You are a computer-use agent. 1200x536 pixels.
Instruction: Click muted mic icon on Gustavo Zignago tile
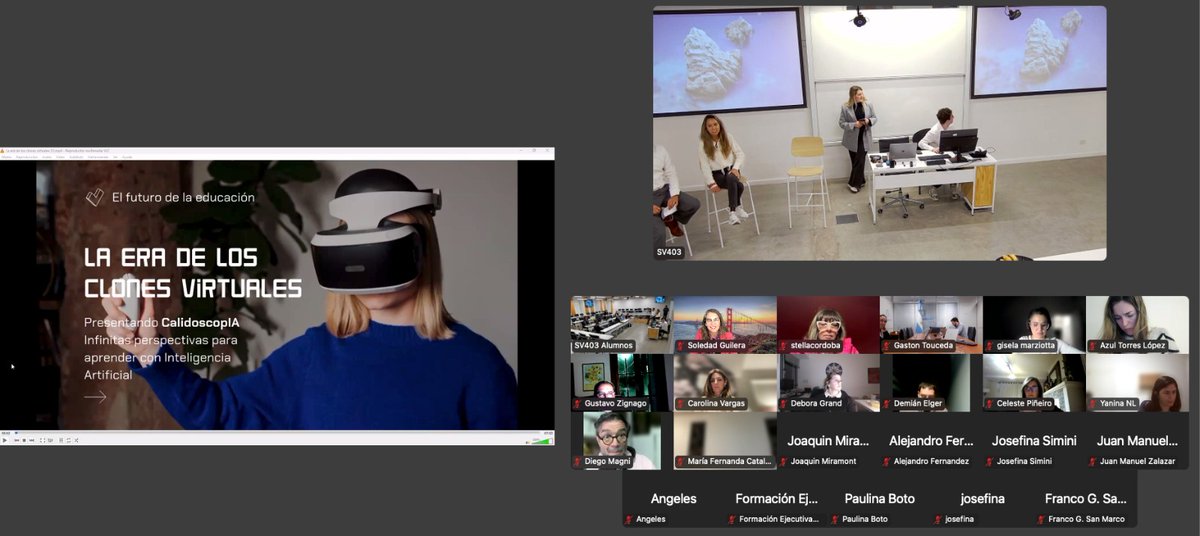[x=577, y=404]
